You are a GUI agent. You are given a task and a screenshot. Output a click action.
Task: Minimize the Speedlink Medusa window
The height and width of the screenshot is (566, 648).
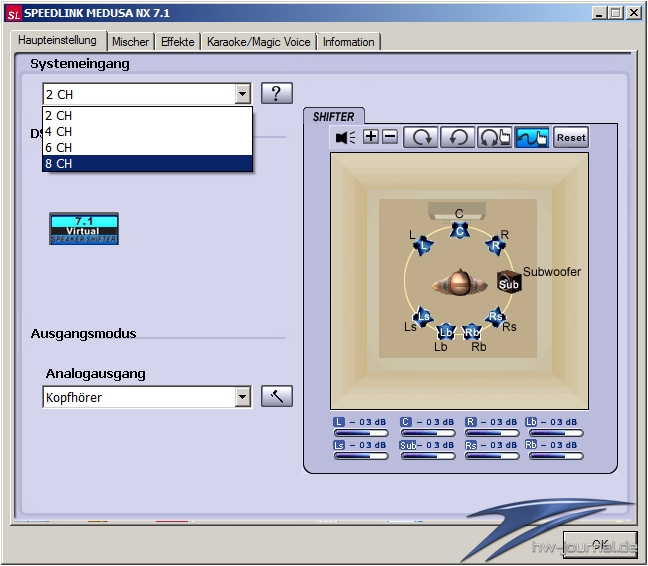click(599, 13)
